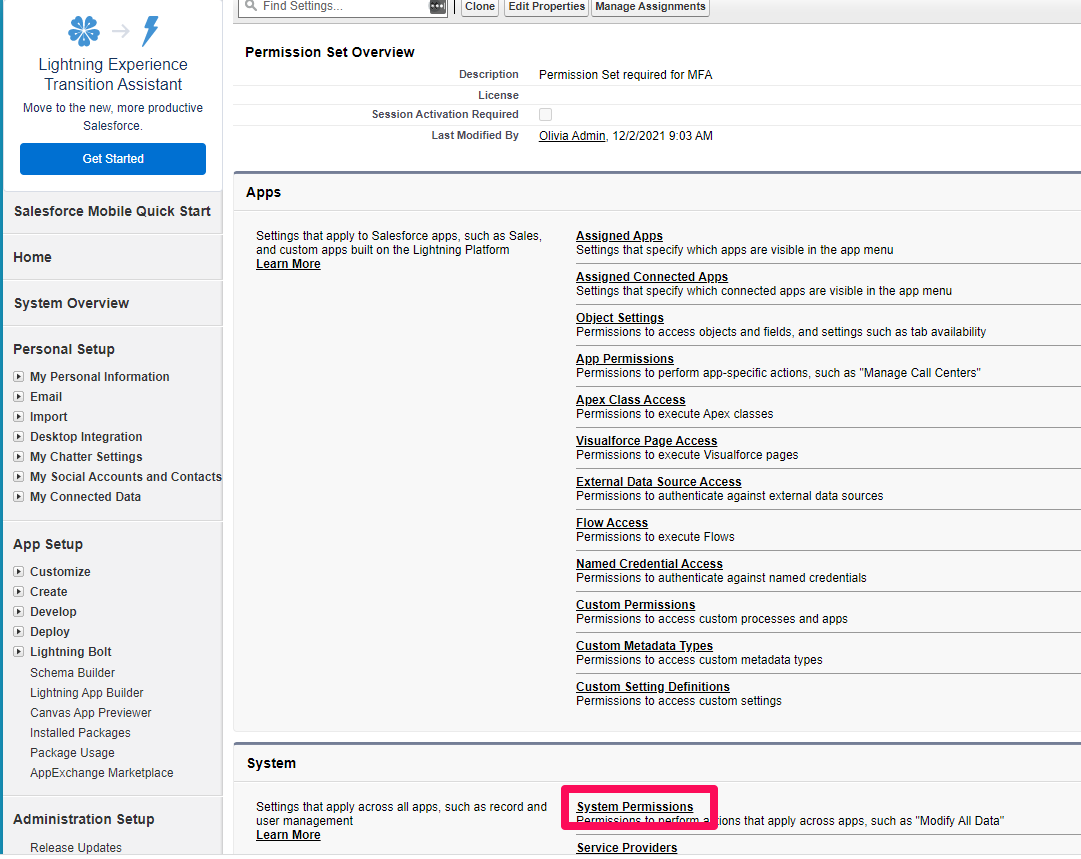Open App Permissions link
Image resolution: width=1081 pixels, height=859 pixels.
pos(625,358)
